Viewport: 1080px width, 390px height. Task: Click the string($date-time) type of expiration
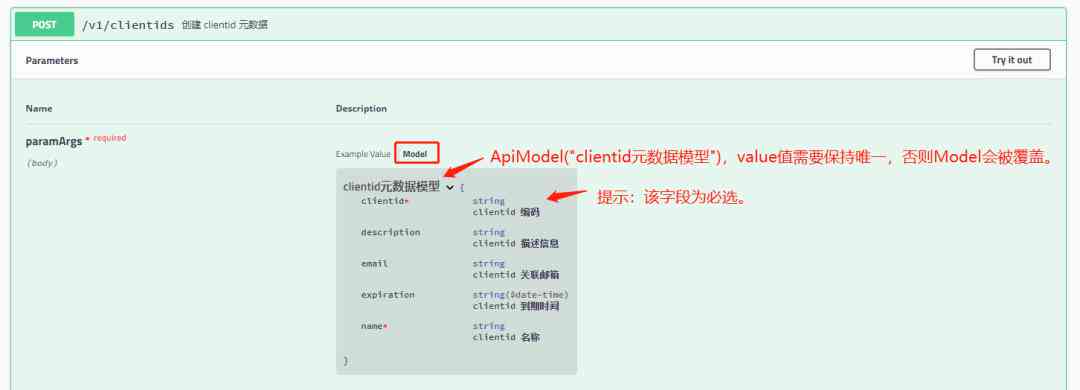(521, 295)
